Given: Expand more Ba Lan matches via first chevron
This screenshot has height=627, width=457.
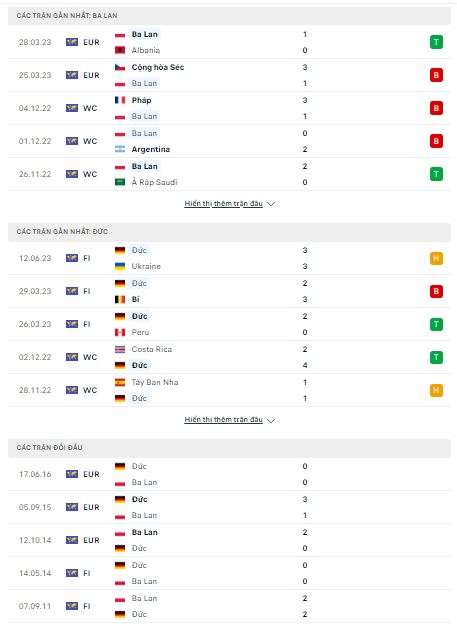Looking at the screenshot, I should click(271, 204).
